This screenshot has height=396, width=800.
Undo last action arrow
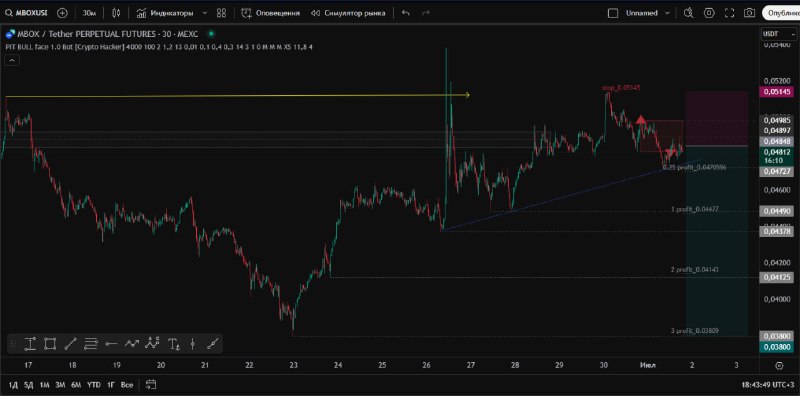coord(406,13)
